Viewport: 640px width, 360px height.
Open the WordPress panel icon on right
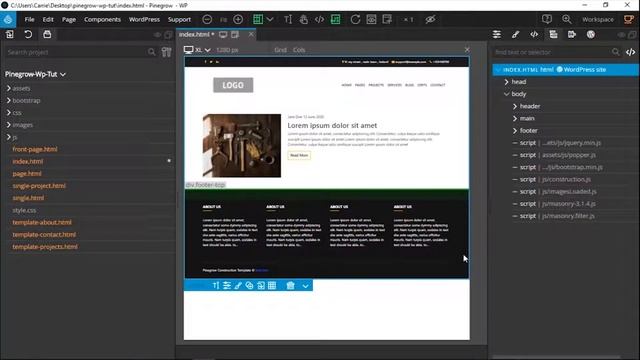click(x=591, y=35)
